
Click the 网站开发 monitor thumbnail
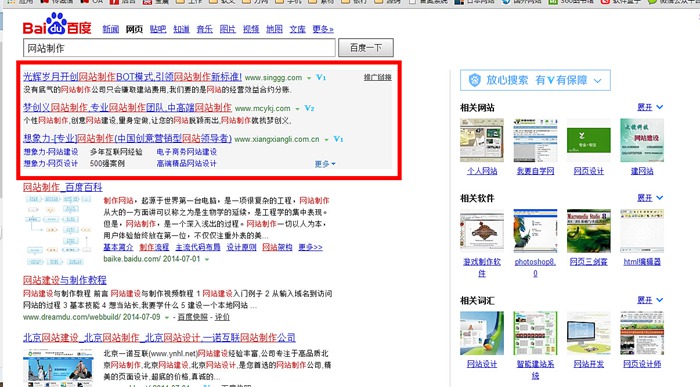(588, 333)
